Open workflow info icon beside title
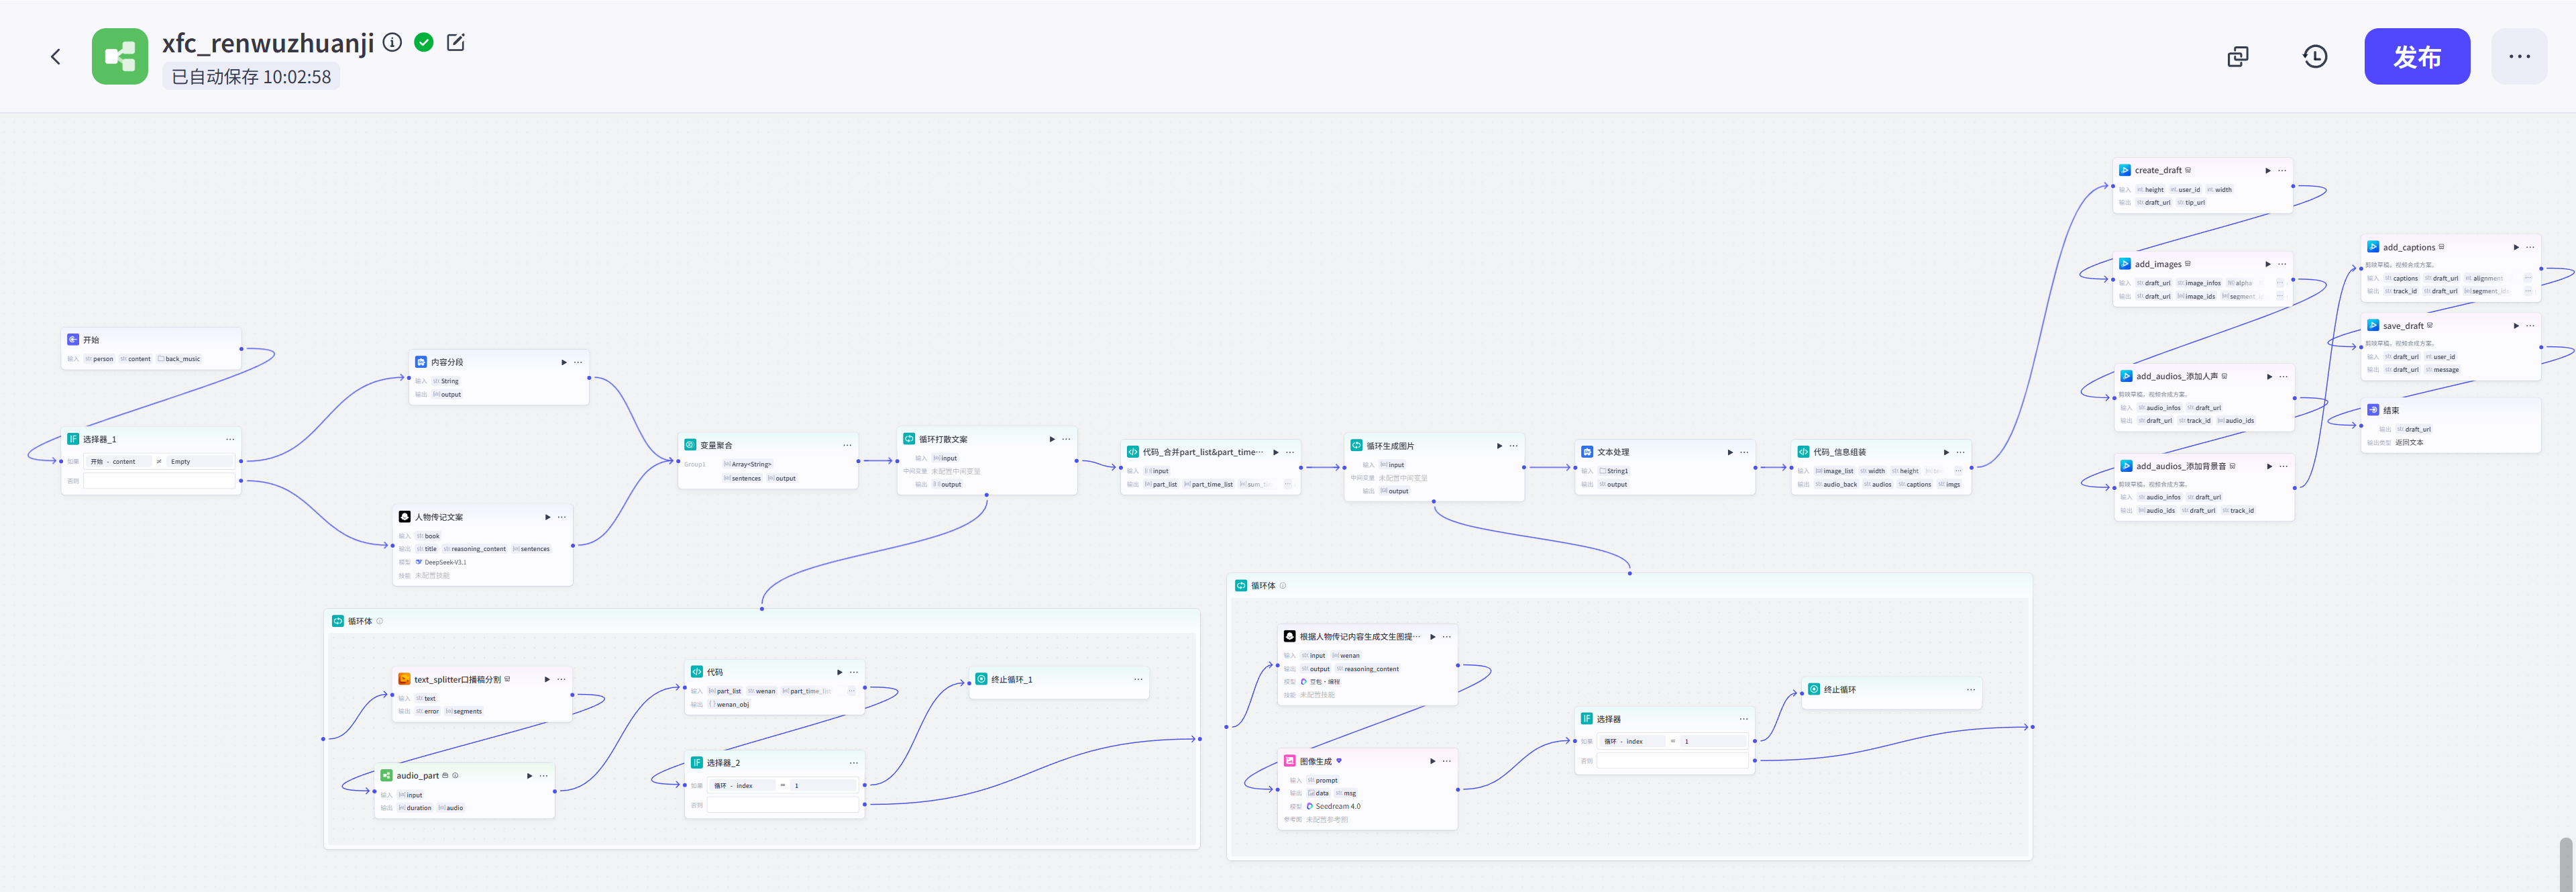The height and width of the screenshot is (892, 2576). (393, 42)
